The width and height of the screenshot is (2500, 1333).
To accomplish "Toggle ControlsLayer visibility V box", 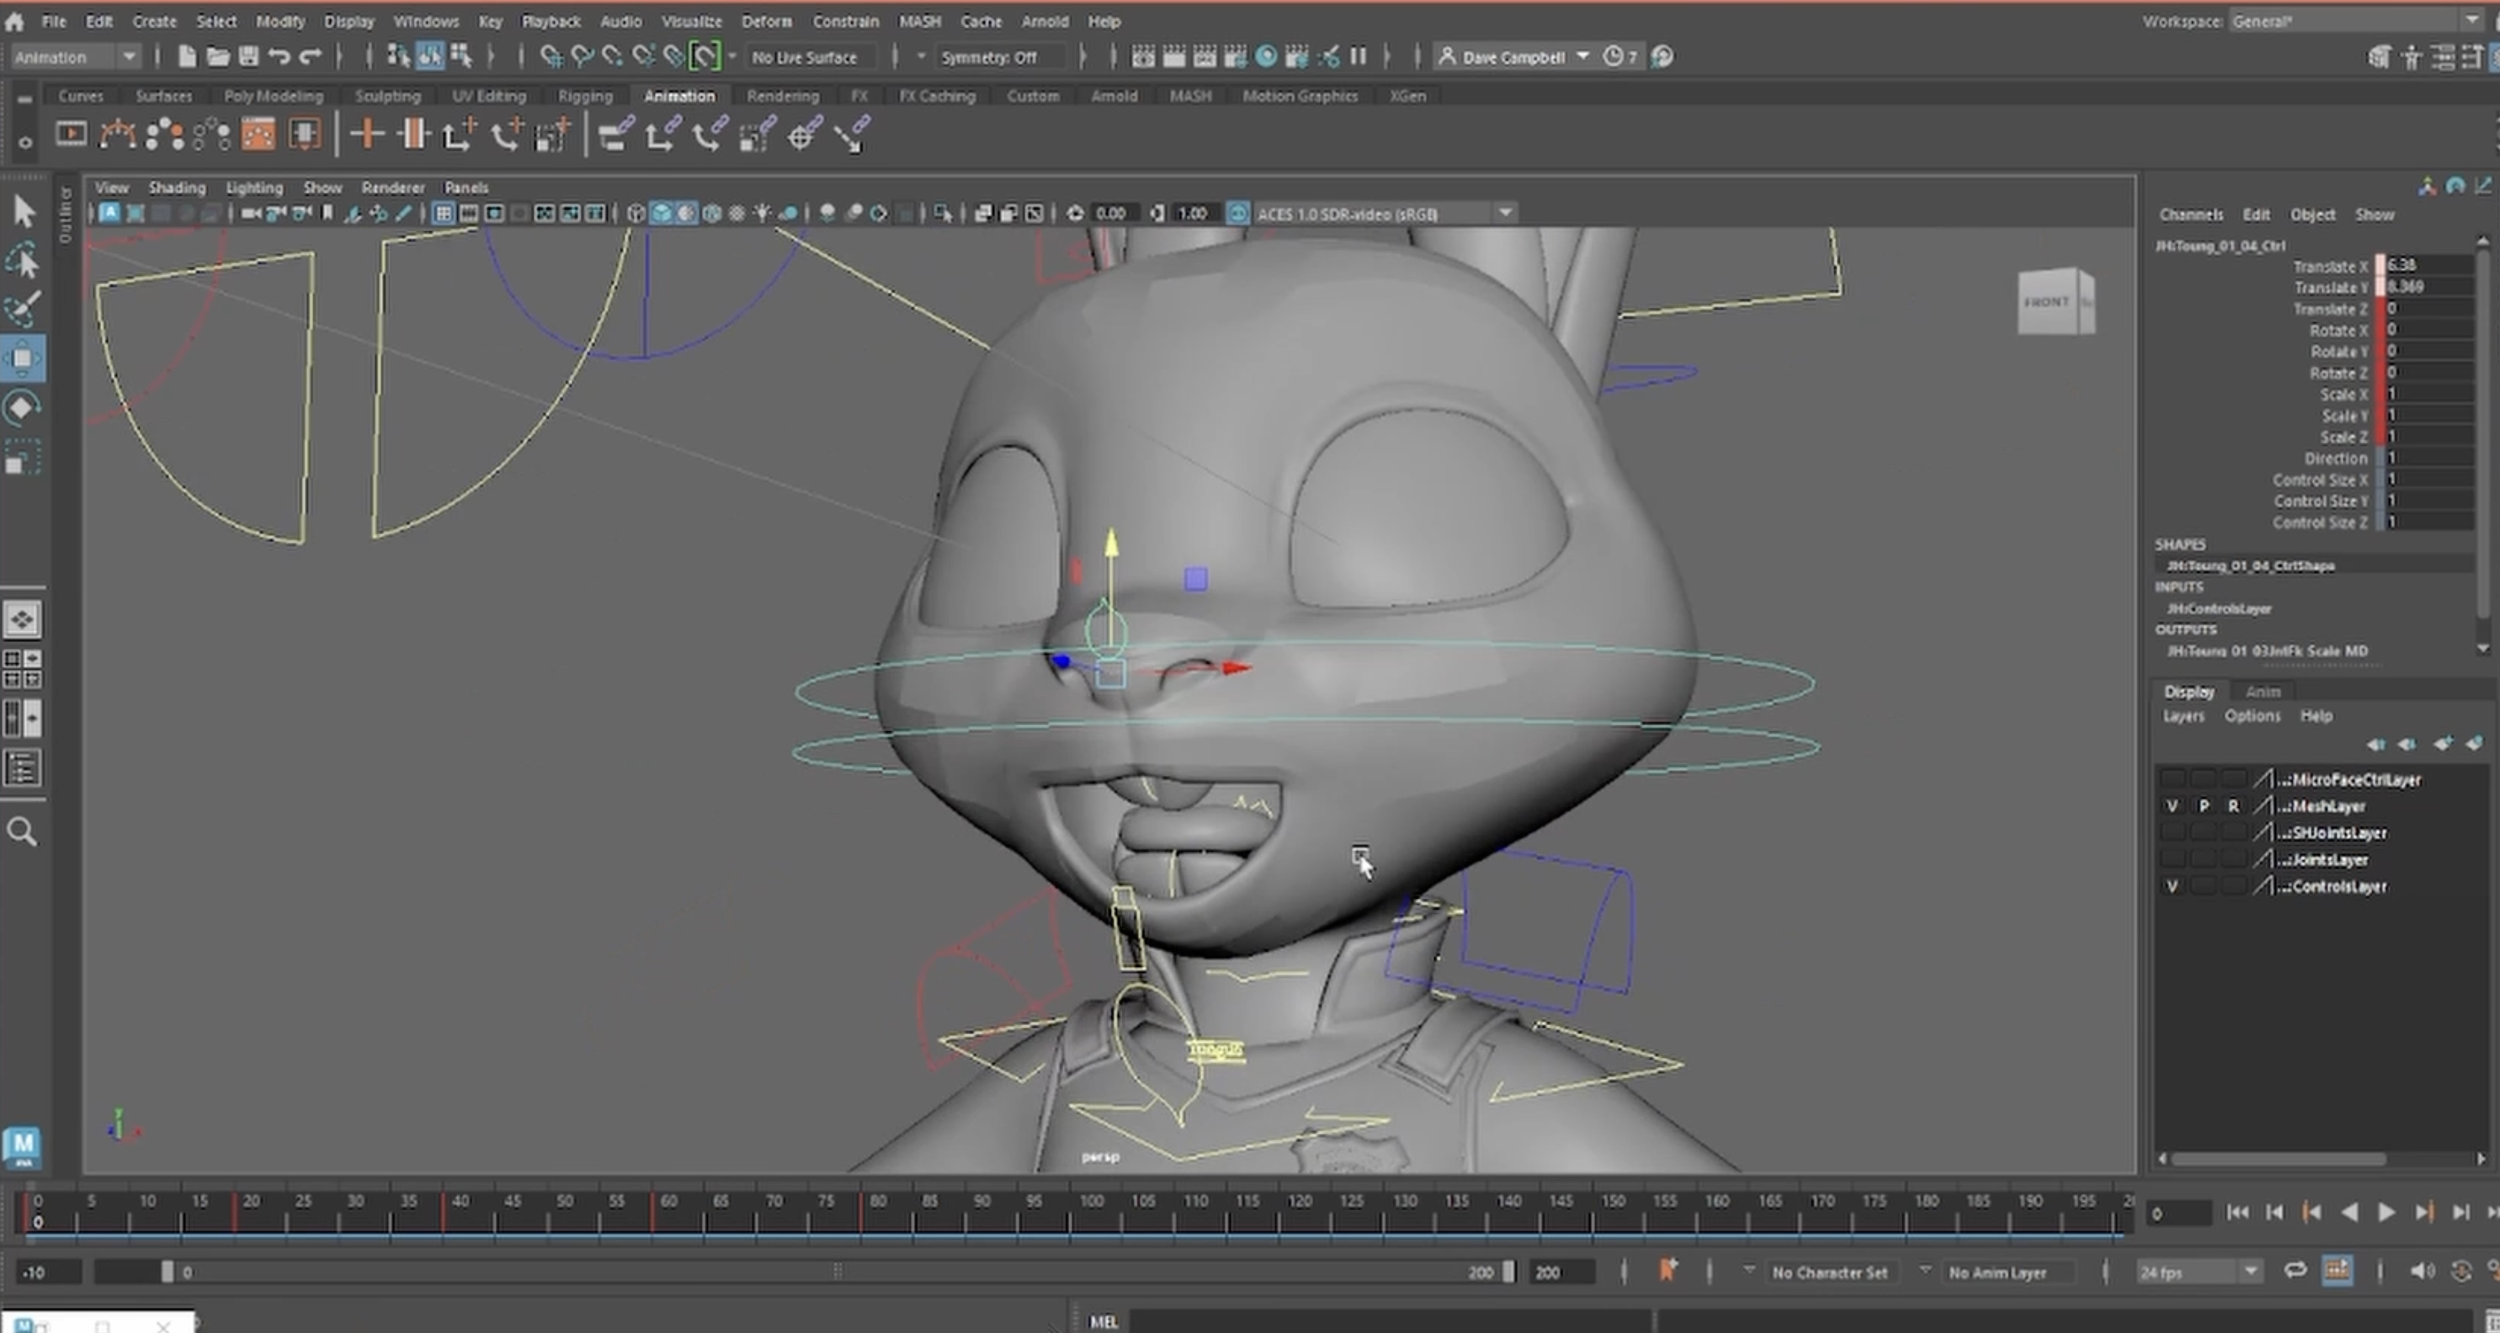I will click(x=2171, y=886).
